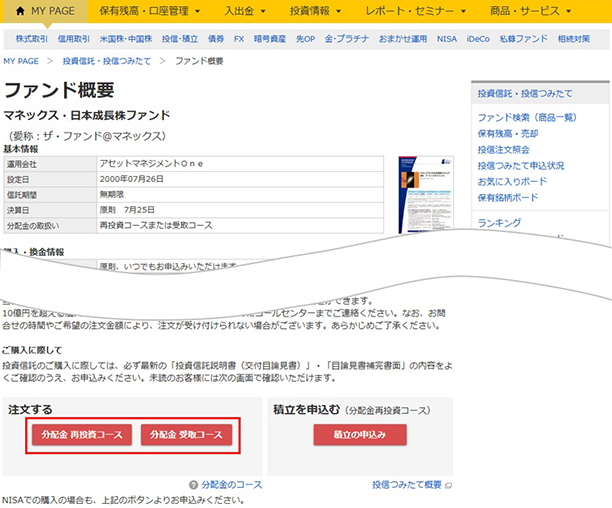Open 先OP section

coord(305,39)
